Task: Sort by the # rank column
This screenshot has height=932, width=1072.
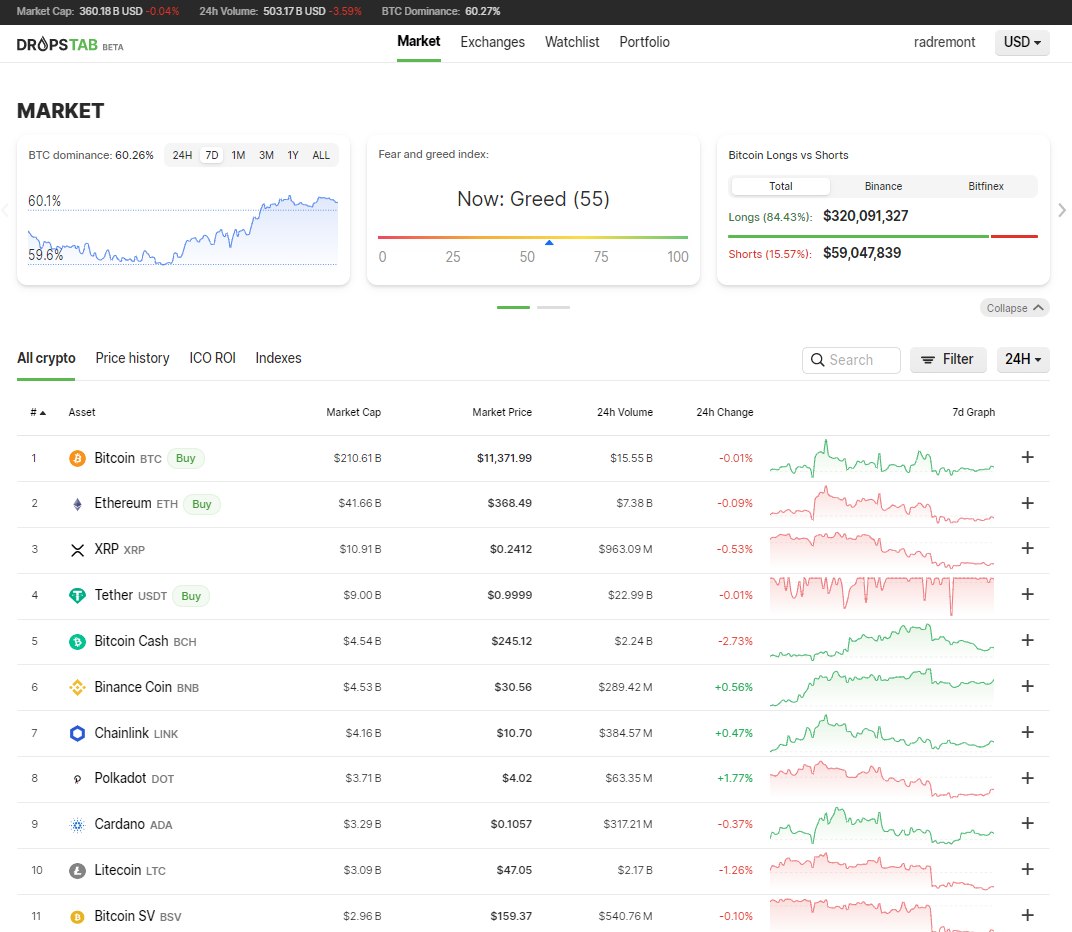Action: [x=38, y=412]
